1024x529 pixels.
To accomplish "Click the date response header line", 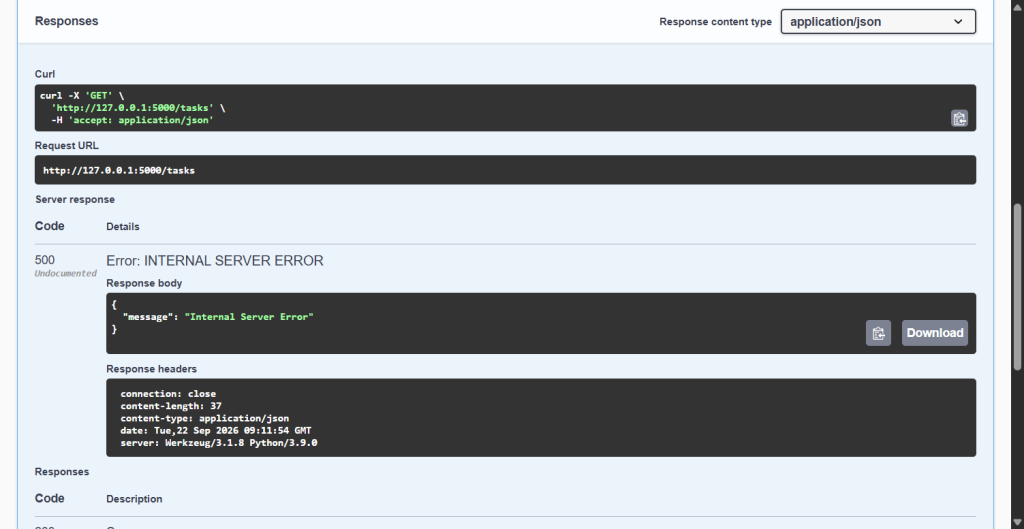I will tap(216, 431).
